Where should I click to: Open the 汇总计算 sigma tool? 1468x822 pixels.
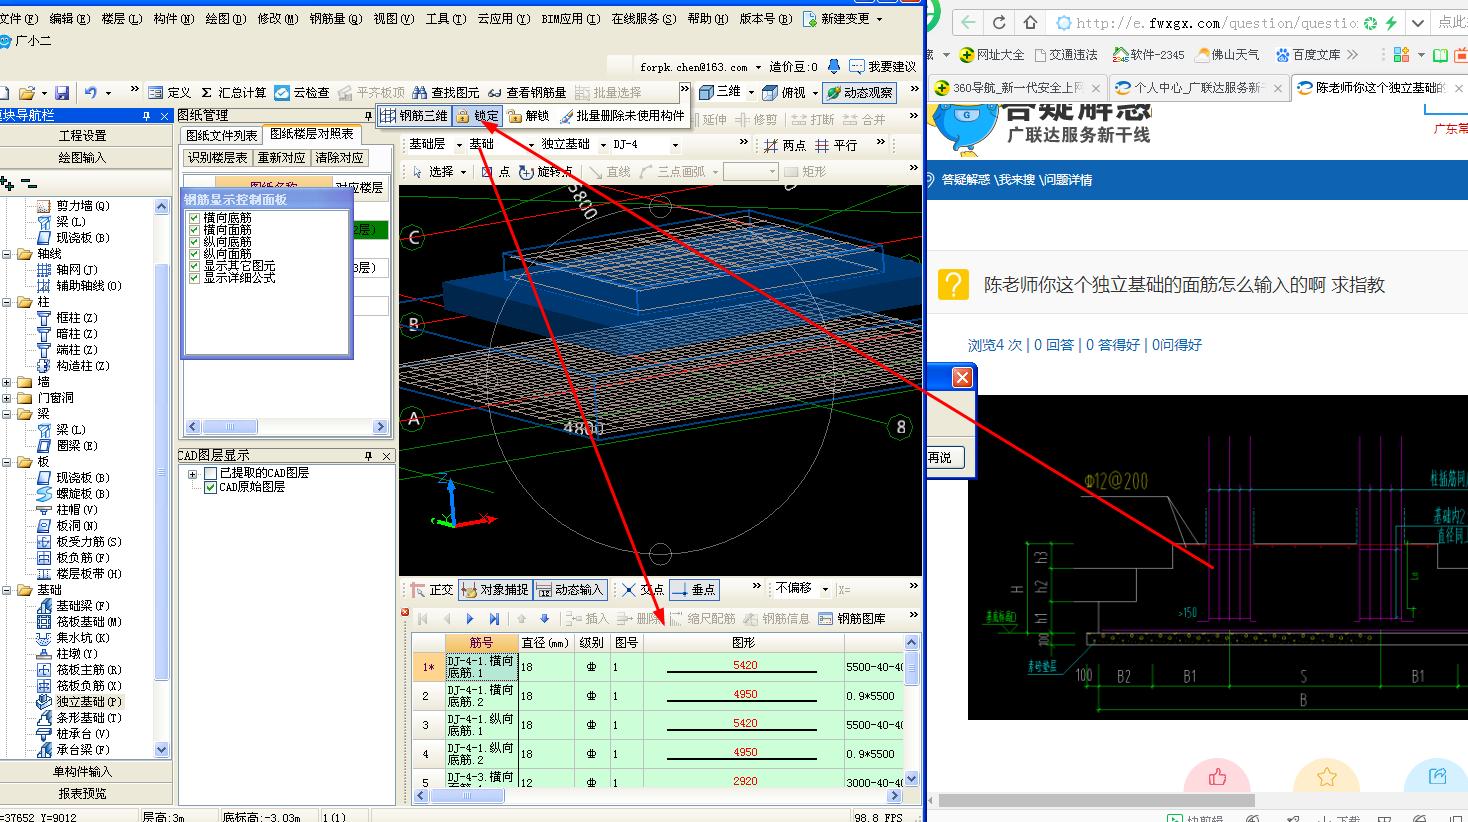coord(233,93)
